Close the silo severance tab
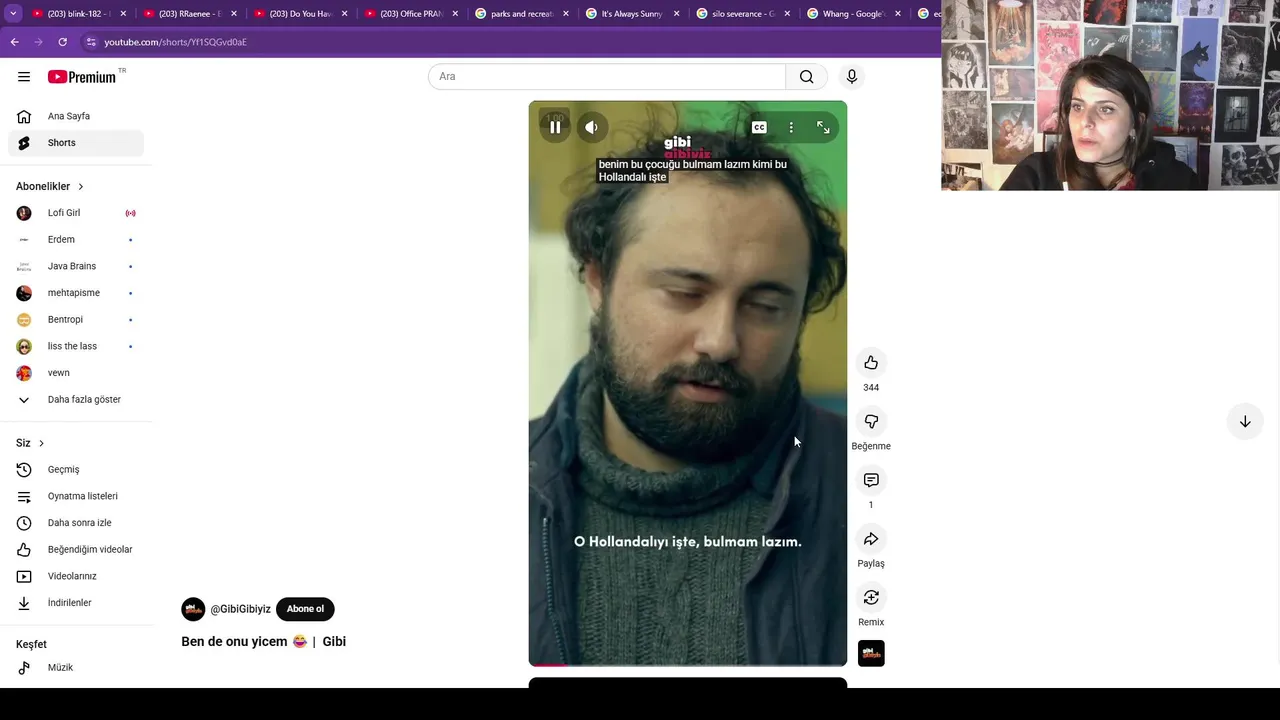Viewport: 1280px width, 720px height. click(787, 14)
